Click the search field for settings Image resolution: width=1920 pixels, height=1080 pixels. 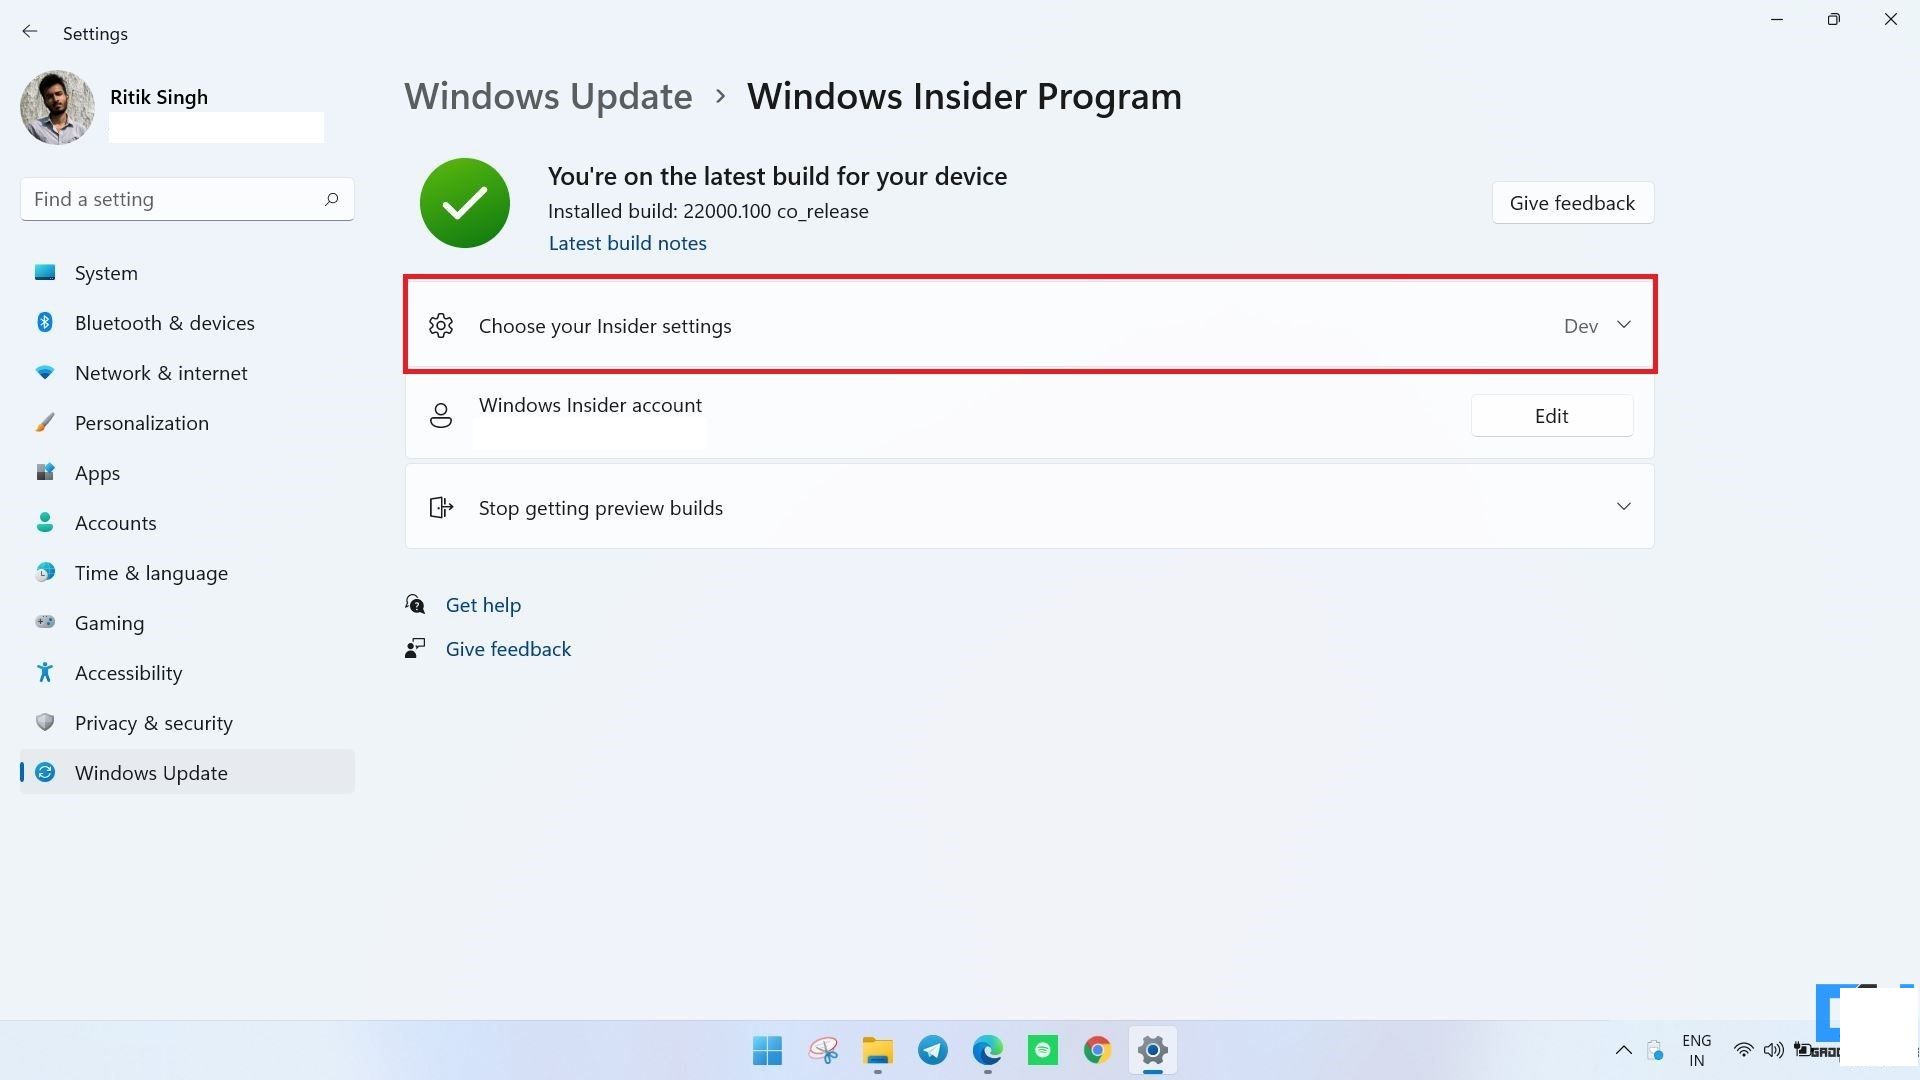[186, 199]
